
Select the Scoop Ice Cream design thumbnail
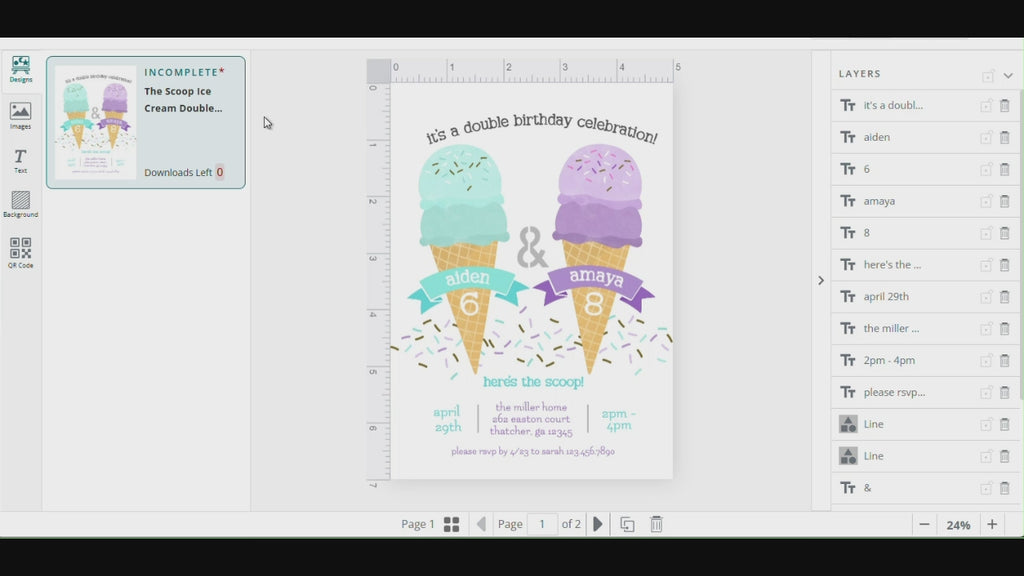pyautogui.click(x=95, y=123)
